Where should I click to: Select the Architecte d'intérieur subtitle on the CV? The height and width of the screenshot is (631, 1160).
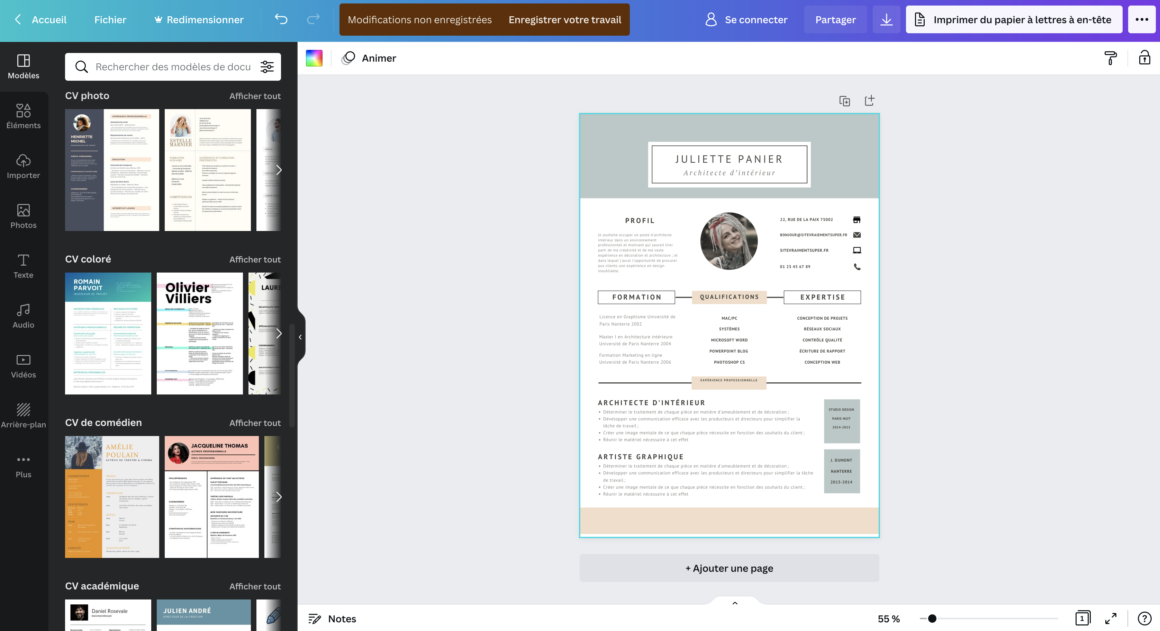(x=729, y=173)
